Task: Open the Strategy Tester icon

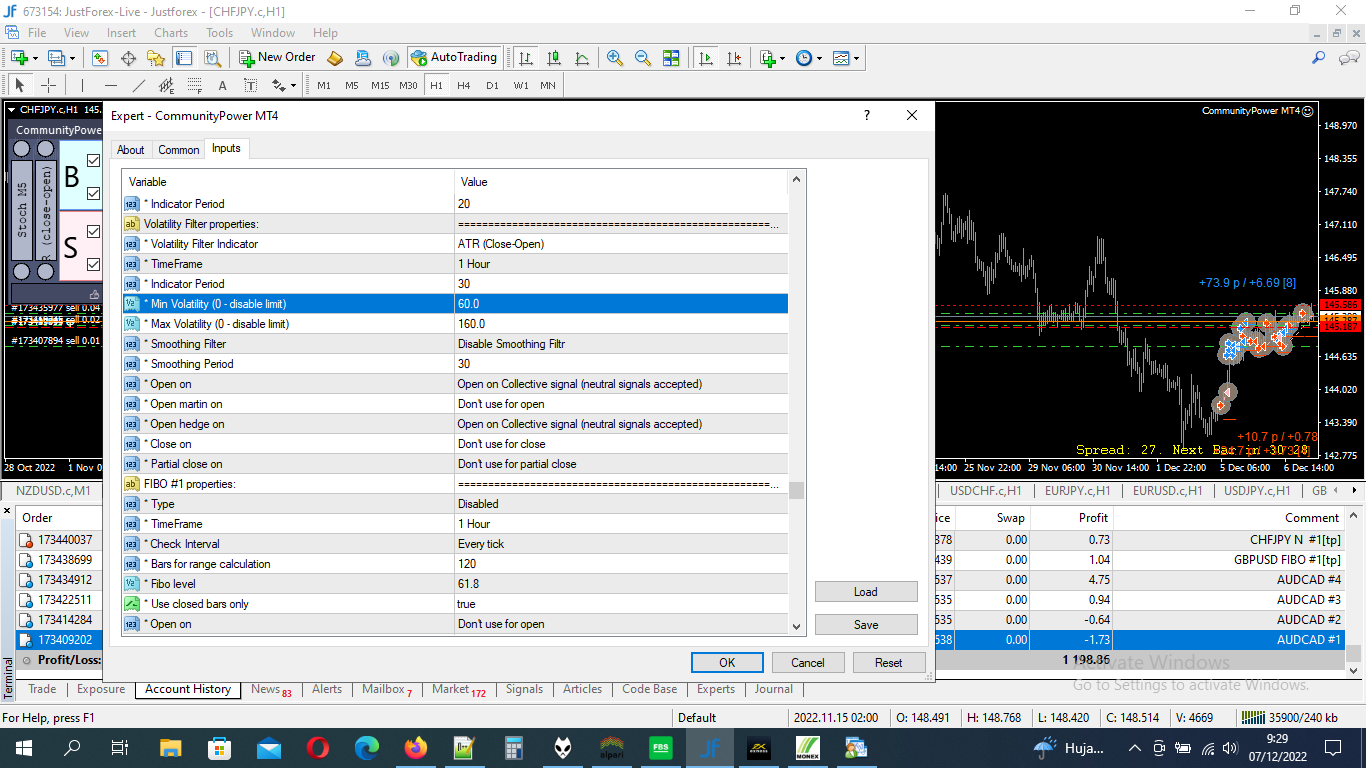Action: 212,58
